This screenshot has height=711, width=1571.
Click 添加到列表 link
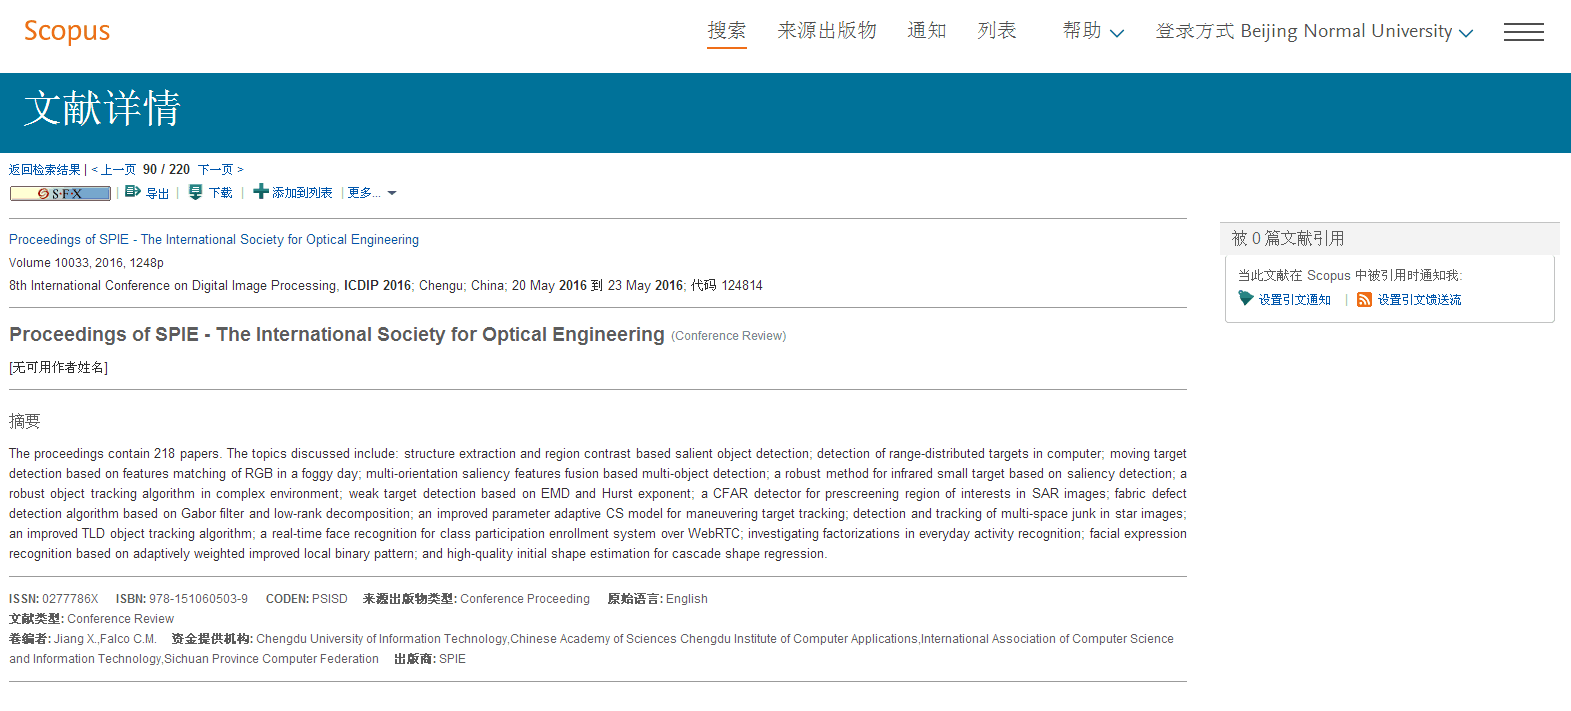point(302,193)
